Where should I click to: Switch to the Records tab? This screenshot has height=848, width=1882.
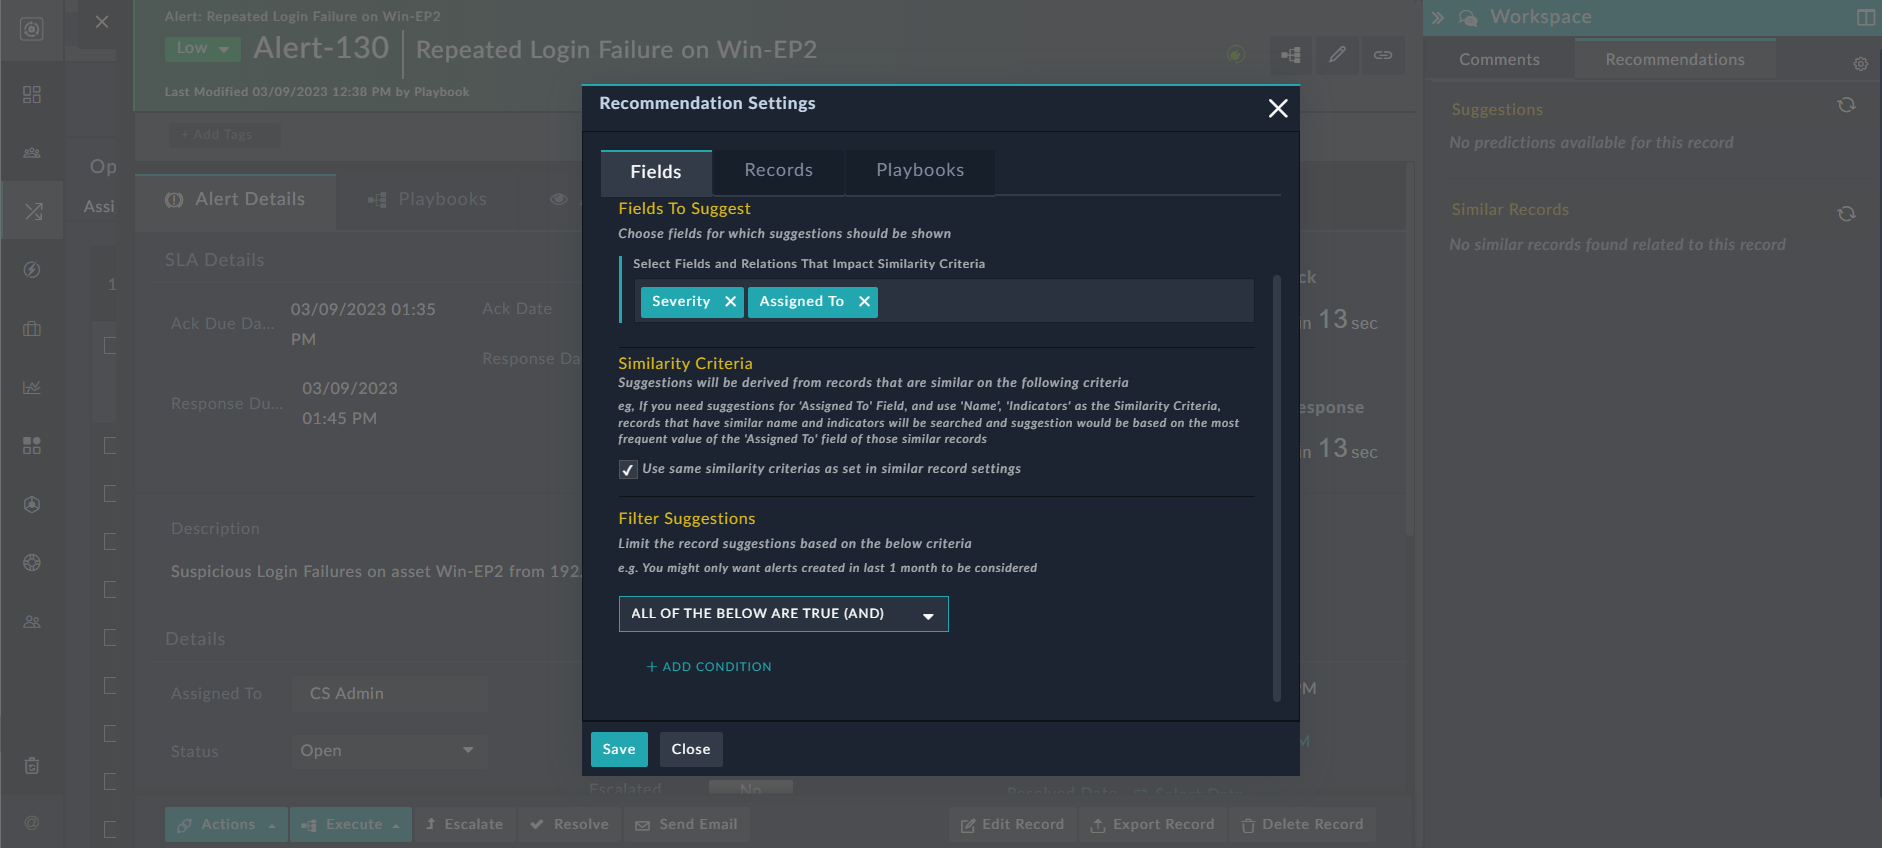778,171
